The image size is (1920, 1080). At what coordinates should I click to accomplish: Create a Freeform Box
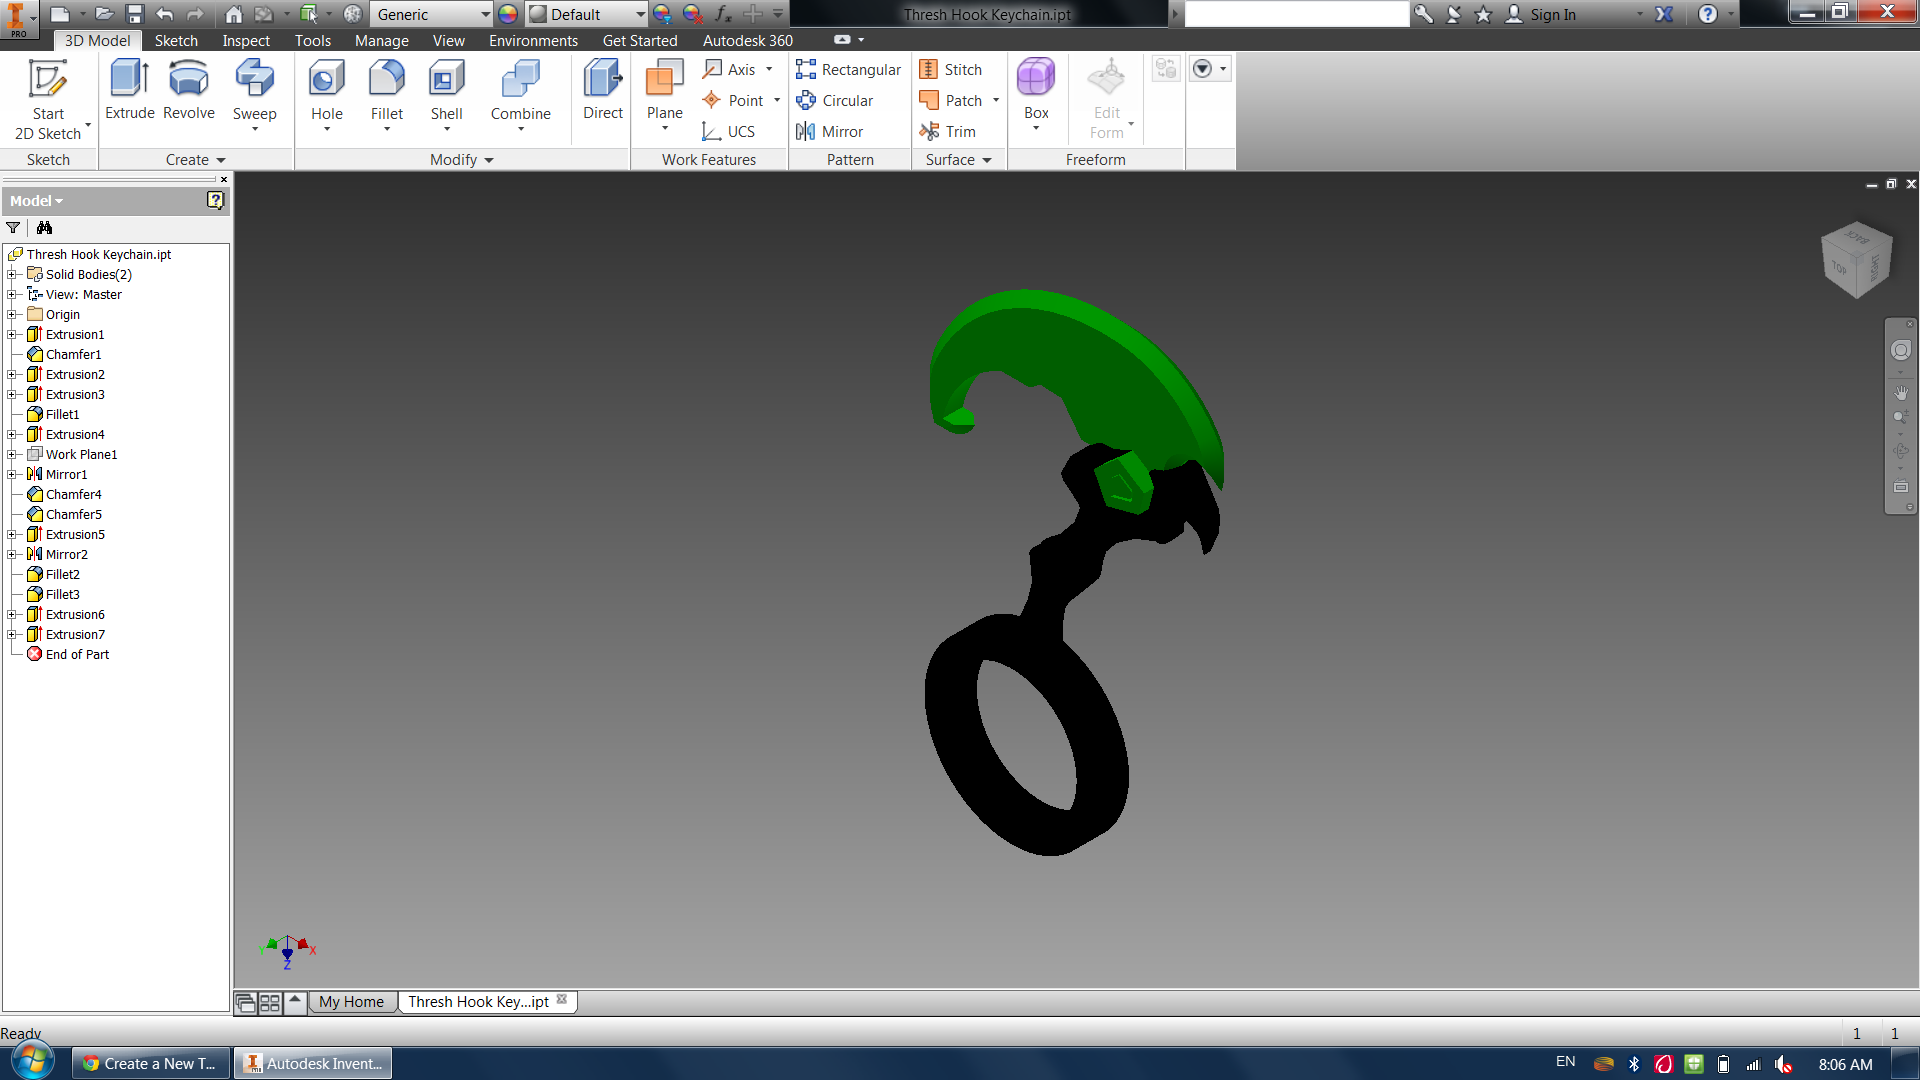tap(1036, 93)
